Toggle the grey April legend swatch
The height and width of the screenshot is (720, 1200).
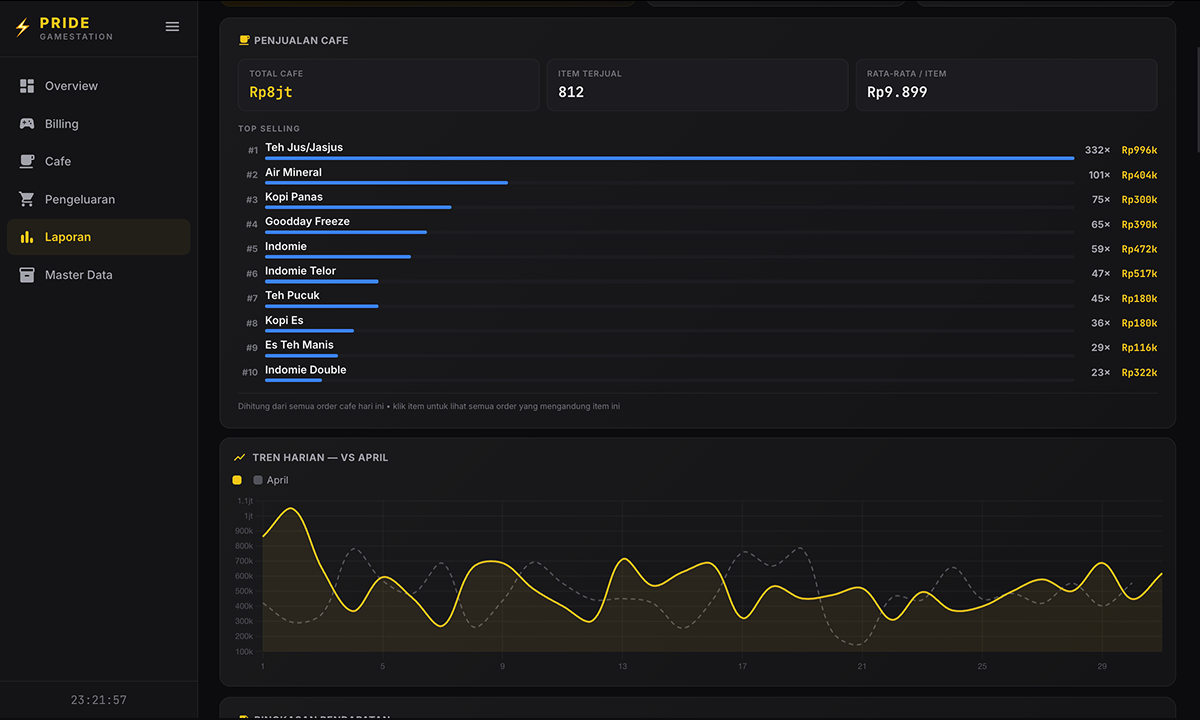[258, 480]
